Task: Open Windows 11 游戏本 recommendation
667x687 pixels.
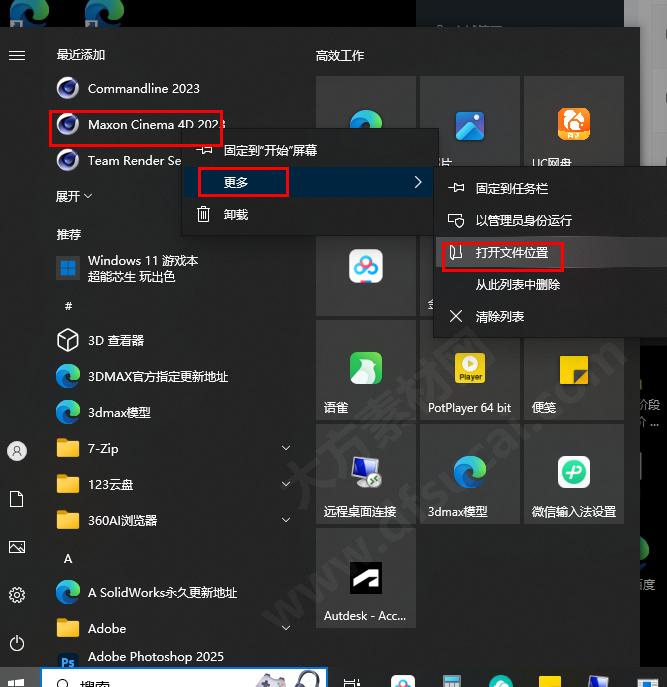Action: 127,268
